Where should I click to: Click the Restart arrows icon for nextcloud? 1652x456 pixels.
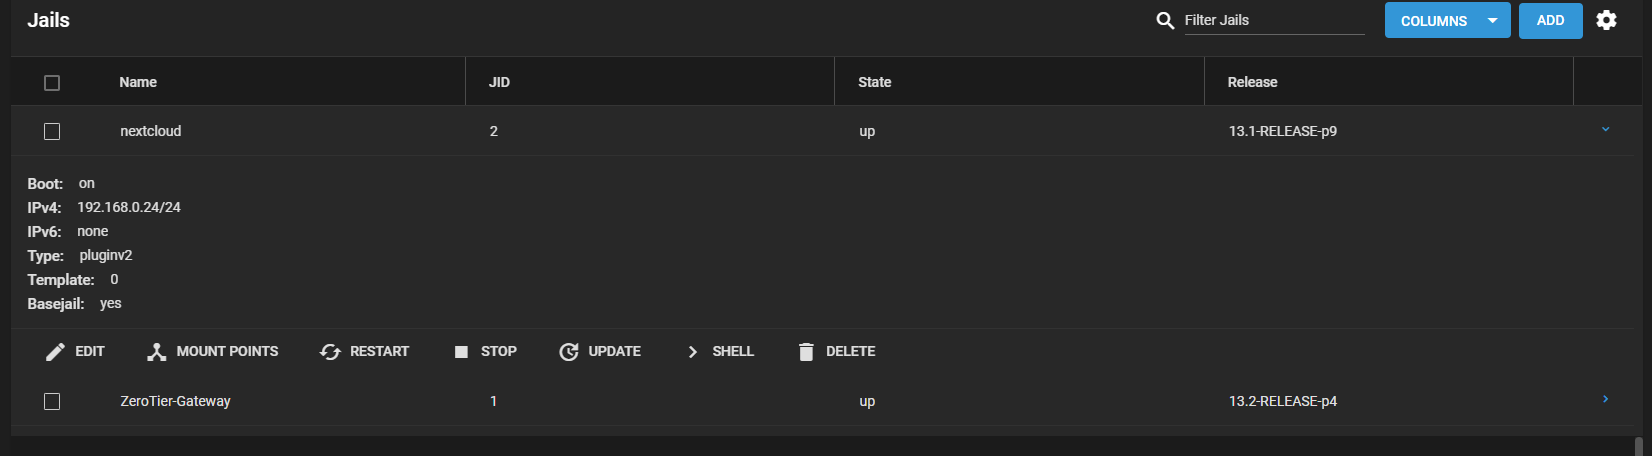point(330,352)
